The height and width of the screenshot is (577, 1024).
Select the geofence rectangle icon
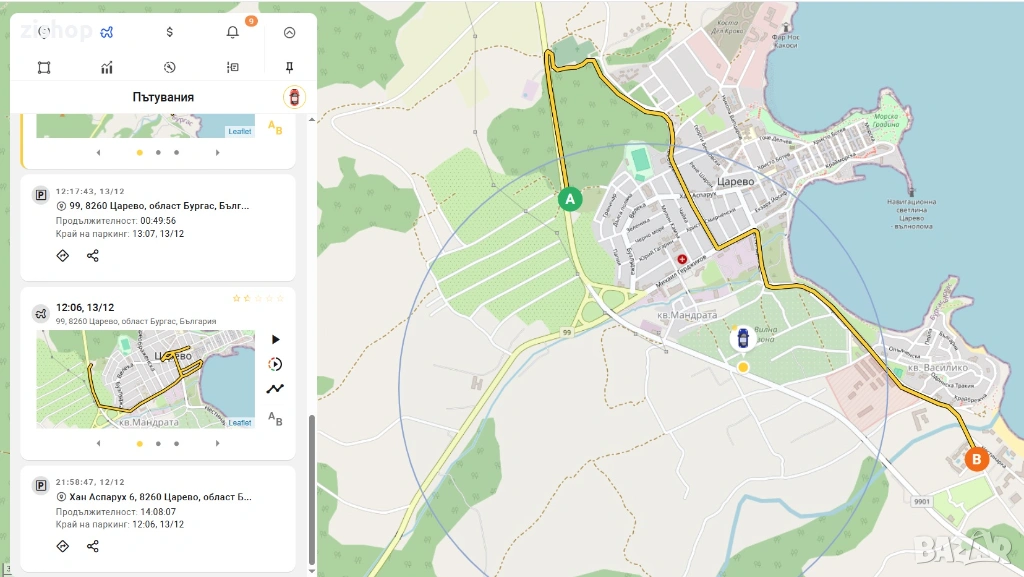[44, 68]
